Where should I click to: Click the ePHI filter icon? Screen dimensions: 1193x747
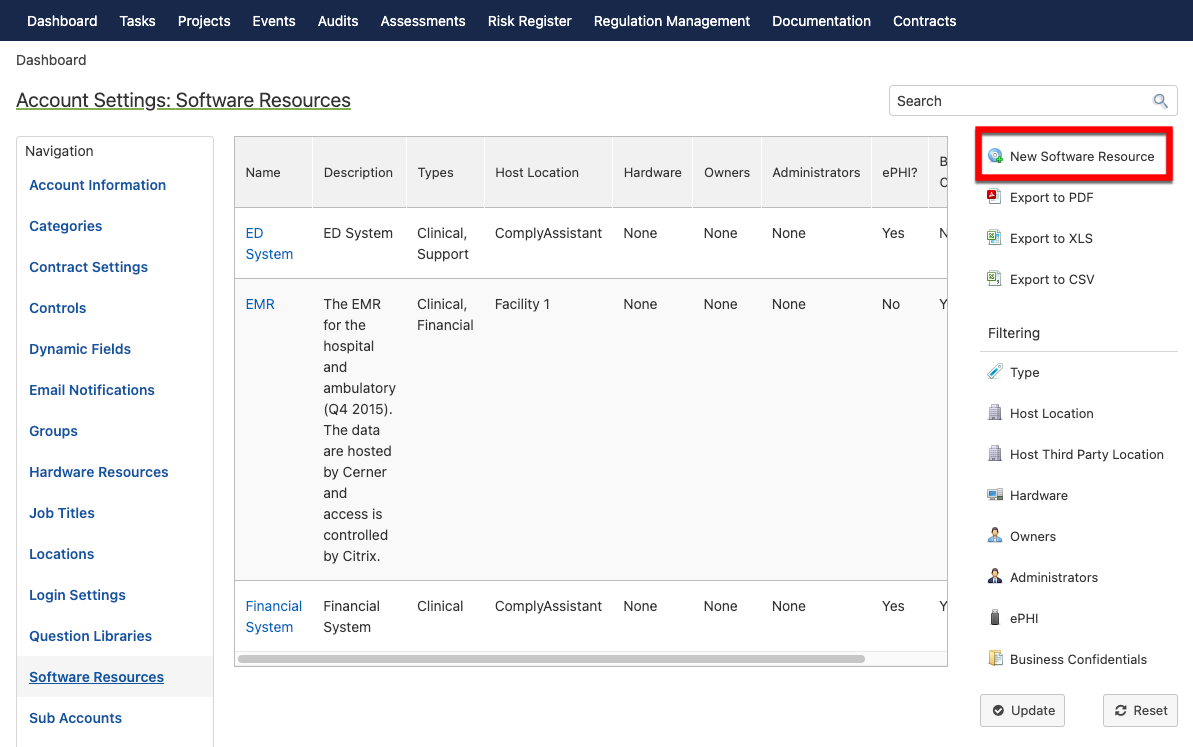995,618
